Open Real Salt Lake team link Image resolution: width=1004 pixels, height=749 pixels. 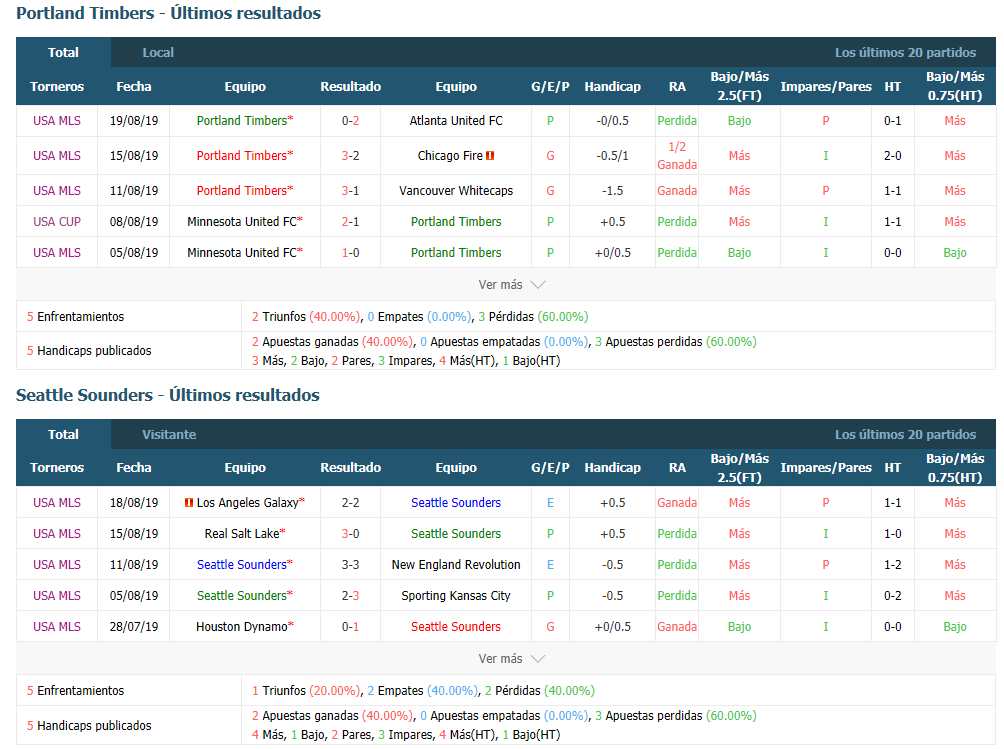242,534
